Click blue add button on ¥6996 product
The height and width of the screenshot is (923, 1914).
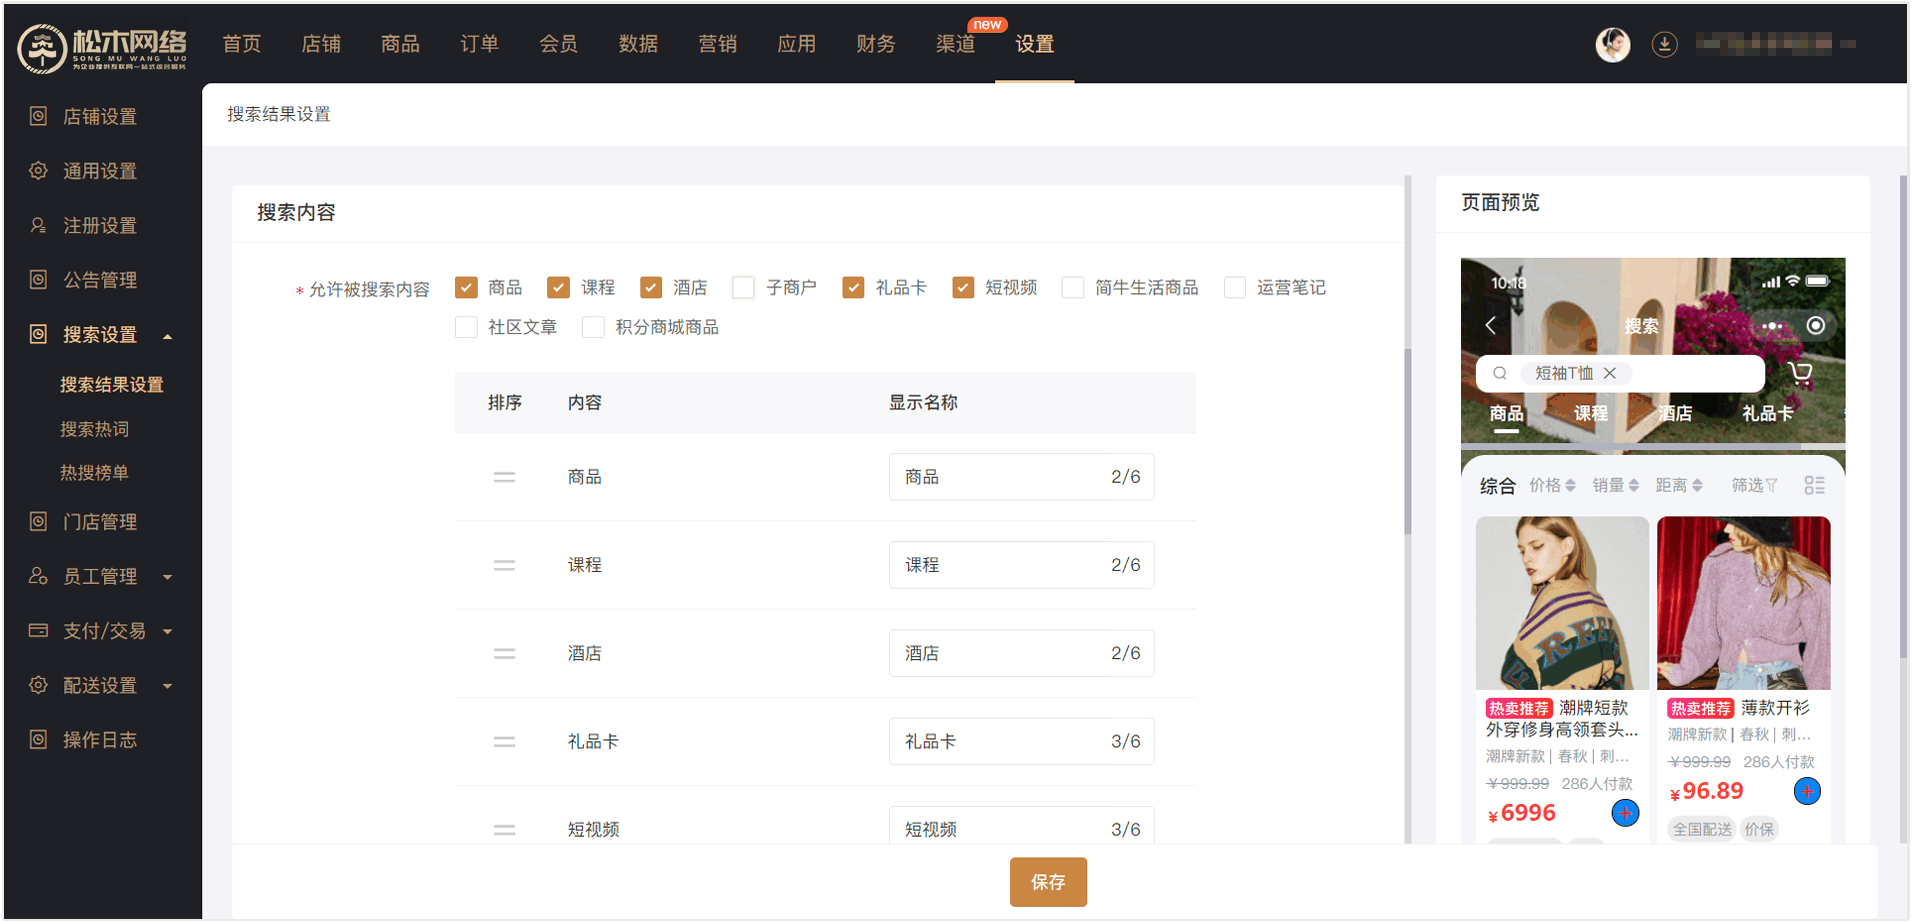1625,813
